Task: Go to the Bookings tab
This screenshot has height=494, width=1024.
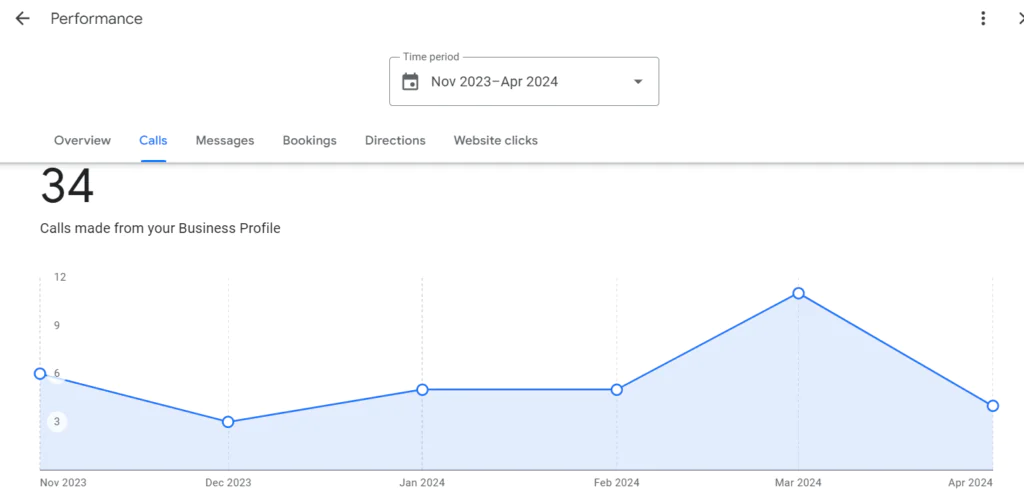Action: 309,141
